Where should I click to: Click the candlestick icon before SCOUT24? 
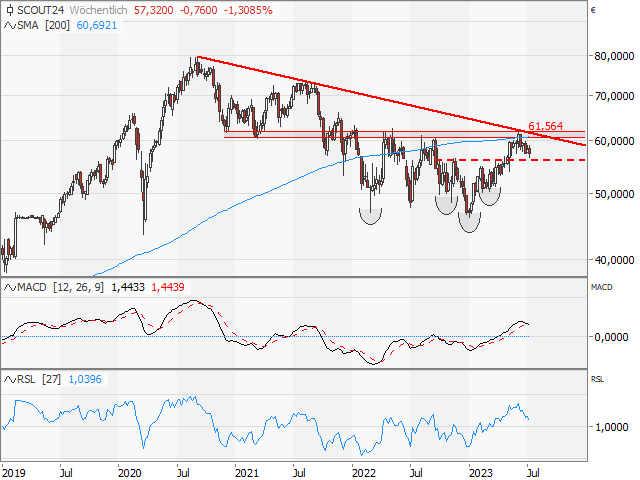(x=10, y=10)
